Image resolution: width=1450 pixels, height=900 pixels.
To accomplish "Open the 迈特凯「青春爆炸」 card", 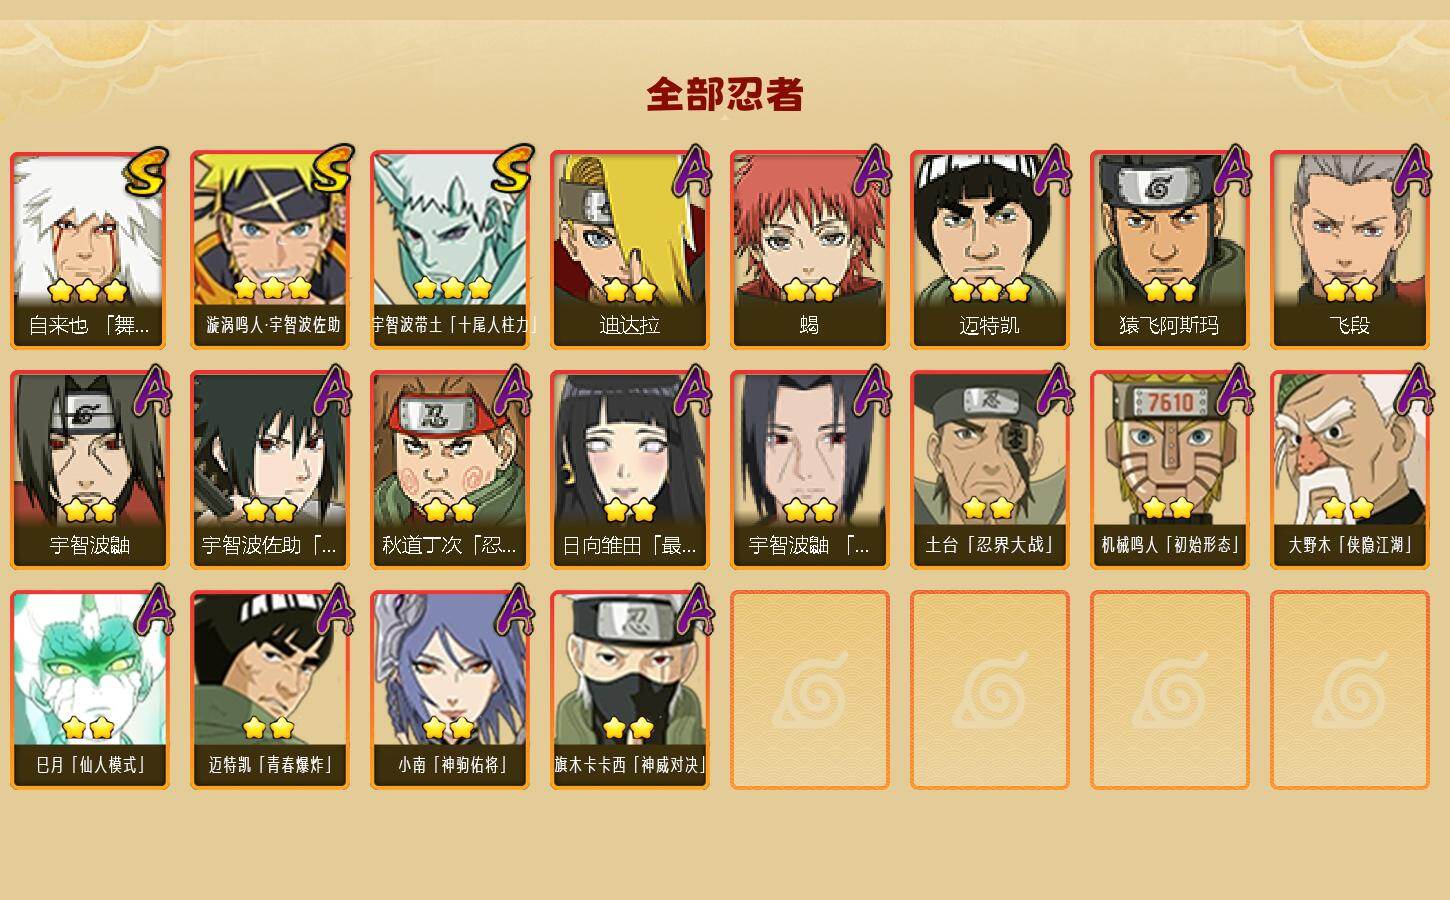I will (x=270, y=690).
